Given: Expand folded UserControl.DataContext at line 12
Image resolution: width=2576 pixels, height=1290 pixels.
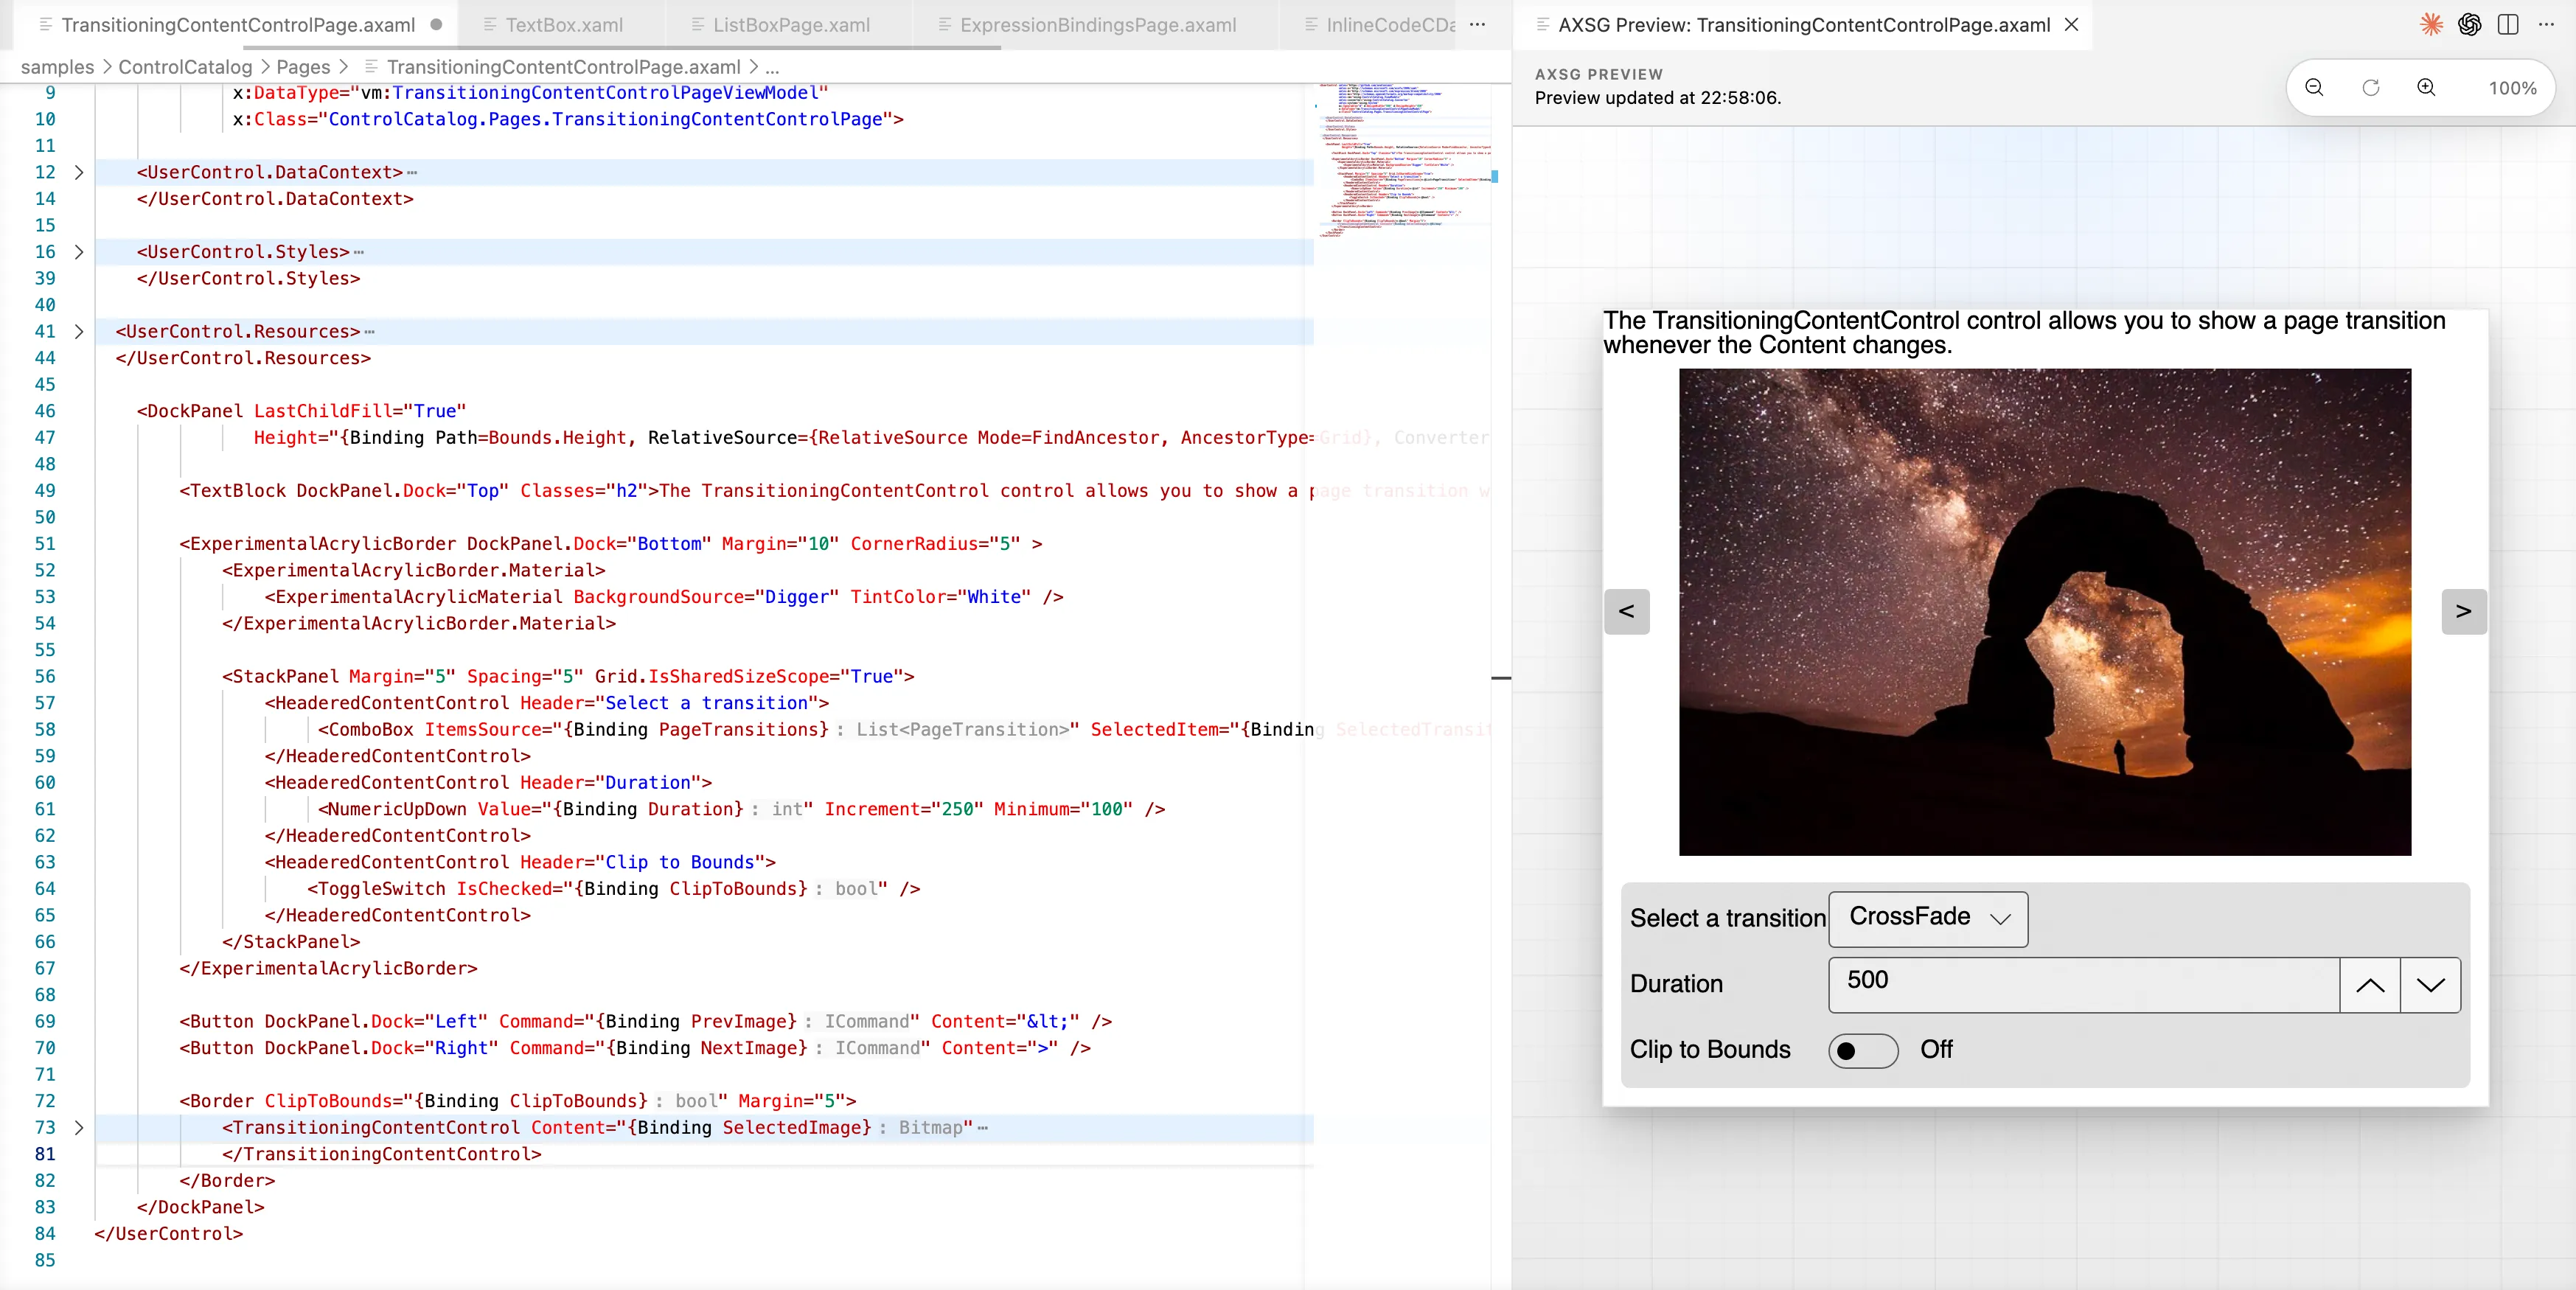Looking at the screenshot, I should [79, 172].
